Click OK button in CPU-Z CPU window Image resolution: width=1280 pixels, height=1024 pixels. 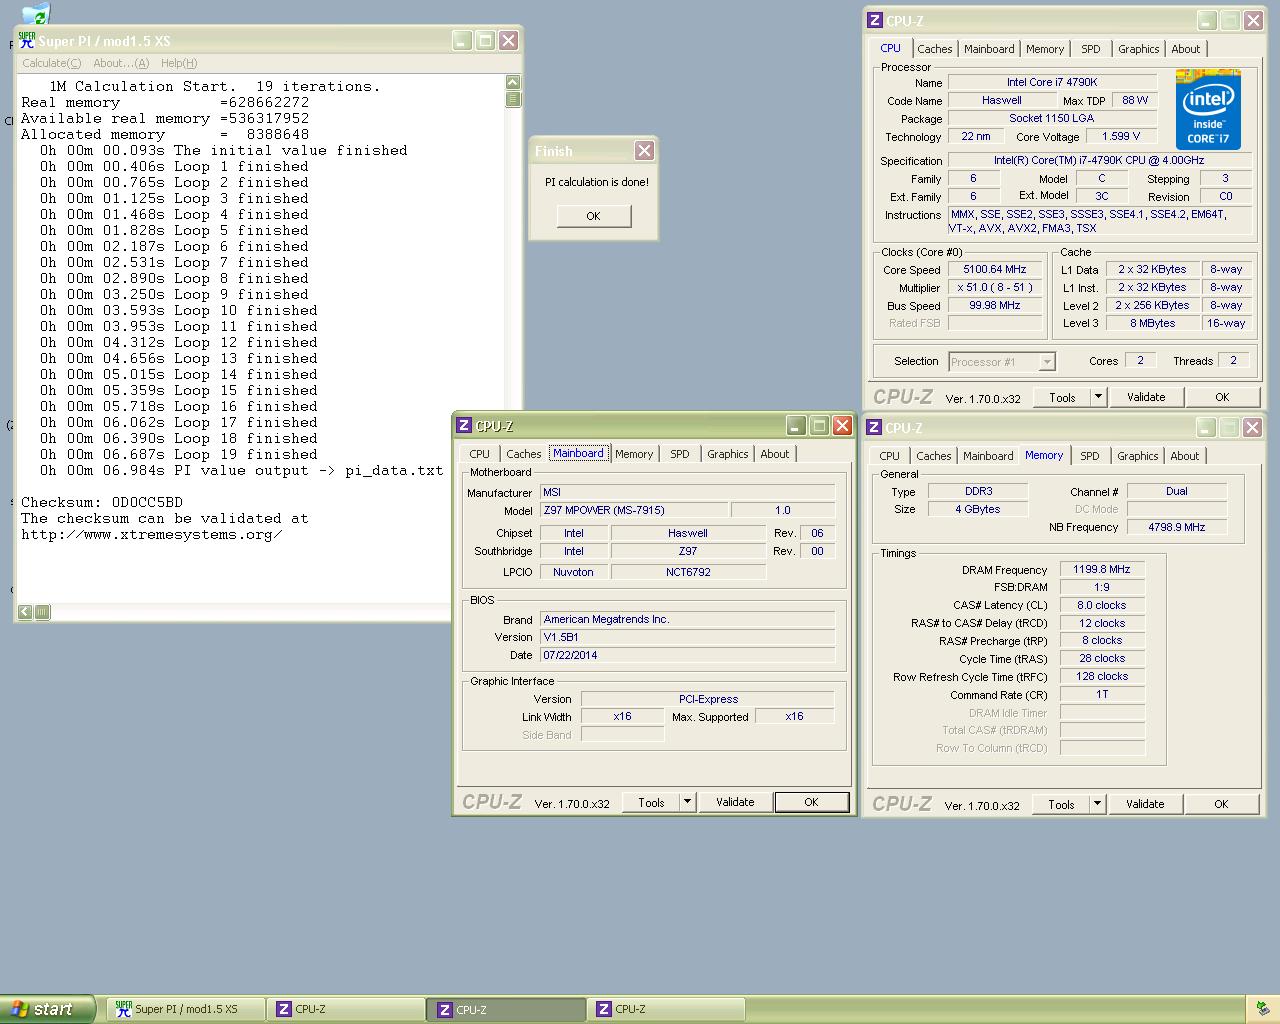1222,397
